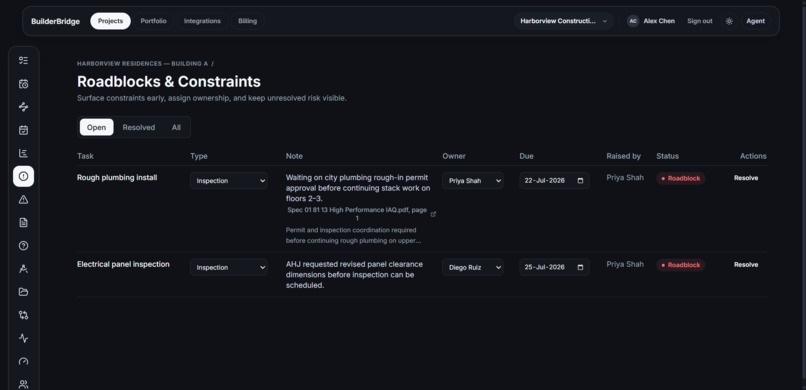Click the Note column header
Viewport: 806px width, 390px height.
[x=295, y=156]
